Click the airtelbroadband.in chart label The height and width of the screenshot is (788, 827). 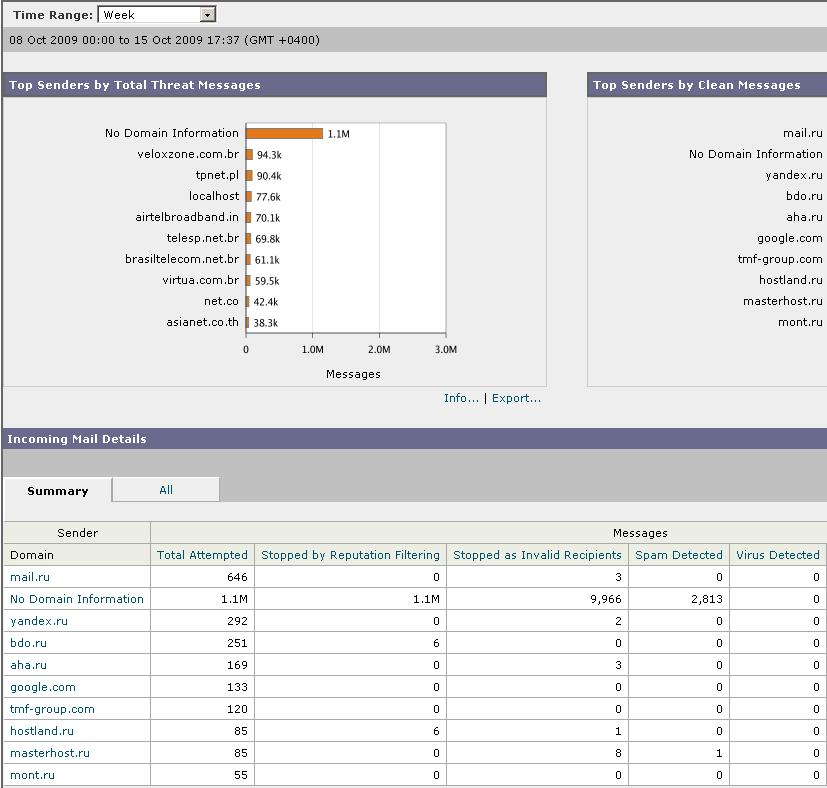pyautogui.click(x=187, y=217)
